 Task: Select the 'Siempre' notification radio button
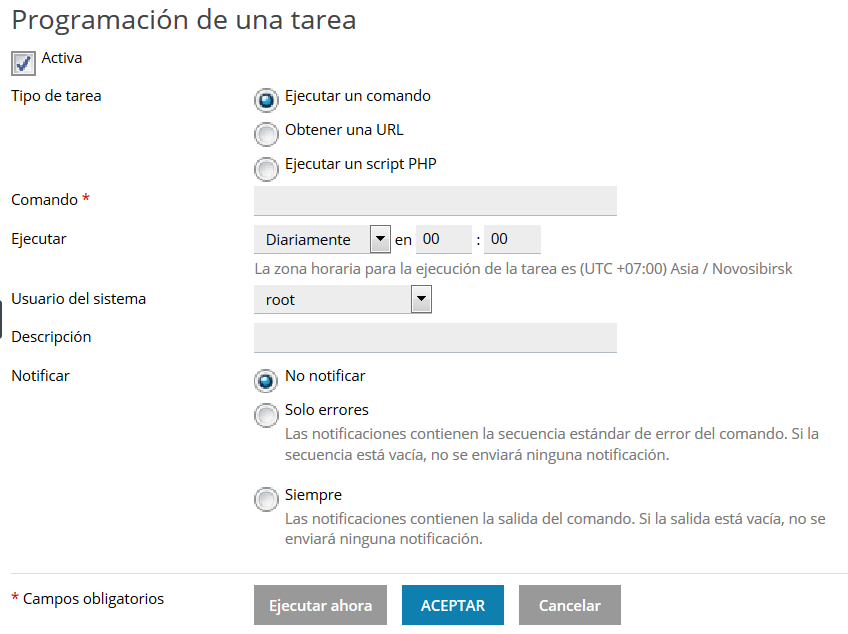tap(266, 499)
